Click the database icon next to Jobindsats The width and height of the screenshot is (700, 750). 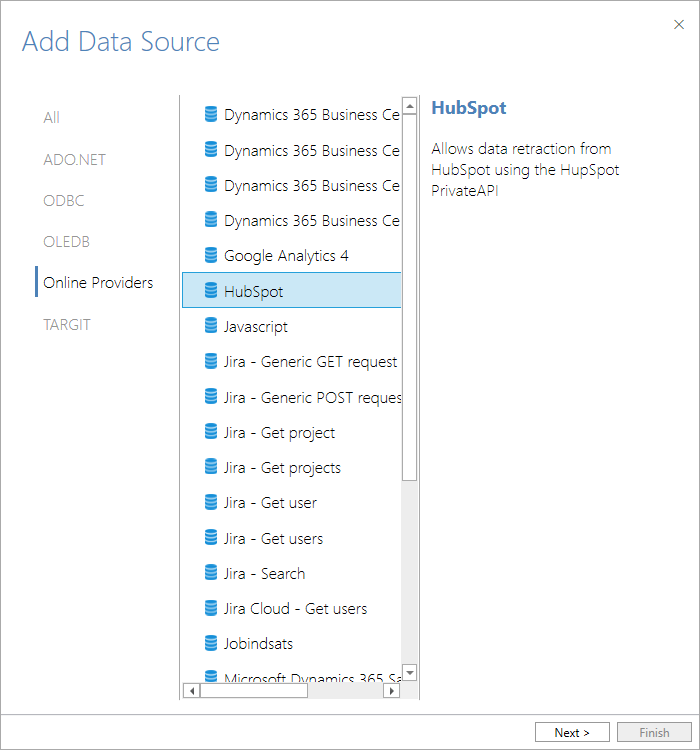[211, 643]
